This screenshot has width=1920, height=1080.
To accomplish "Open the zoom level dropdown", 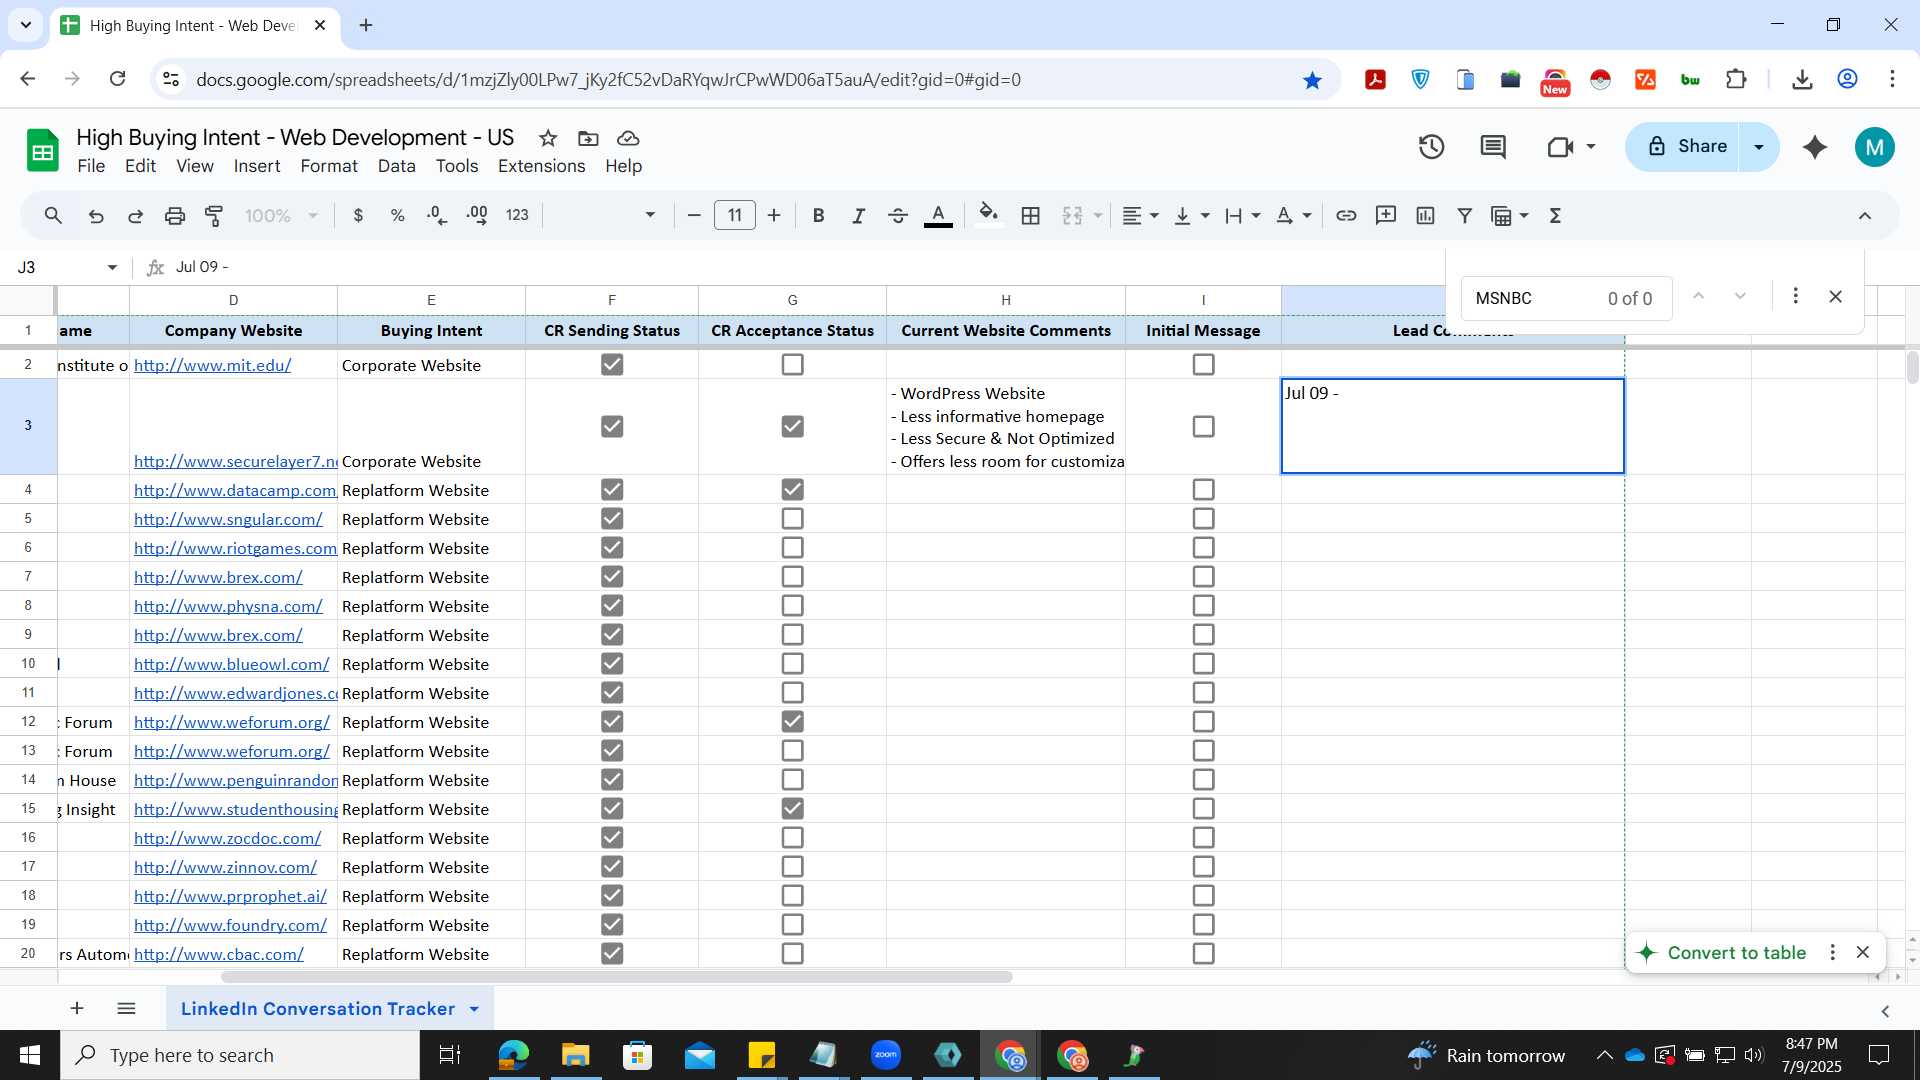I will coord(282,216).
